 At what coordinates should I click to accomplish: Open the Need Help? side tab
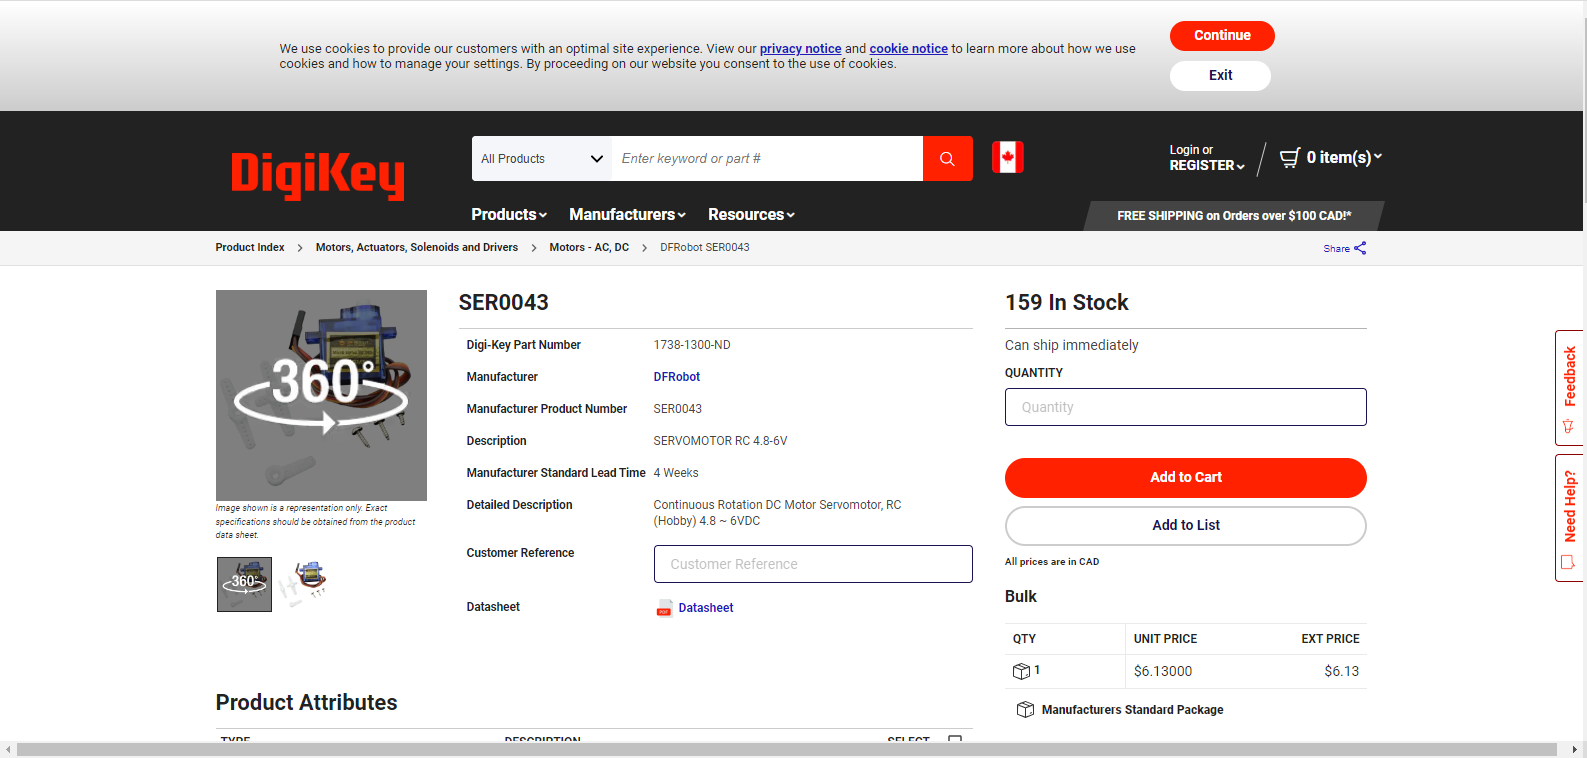[1569, 518]
